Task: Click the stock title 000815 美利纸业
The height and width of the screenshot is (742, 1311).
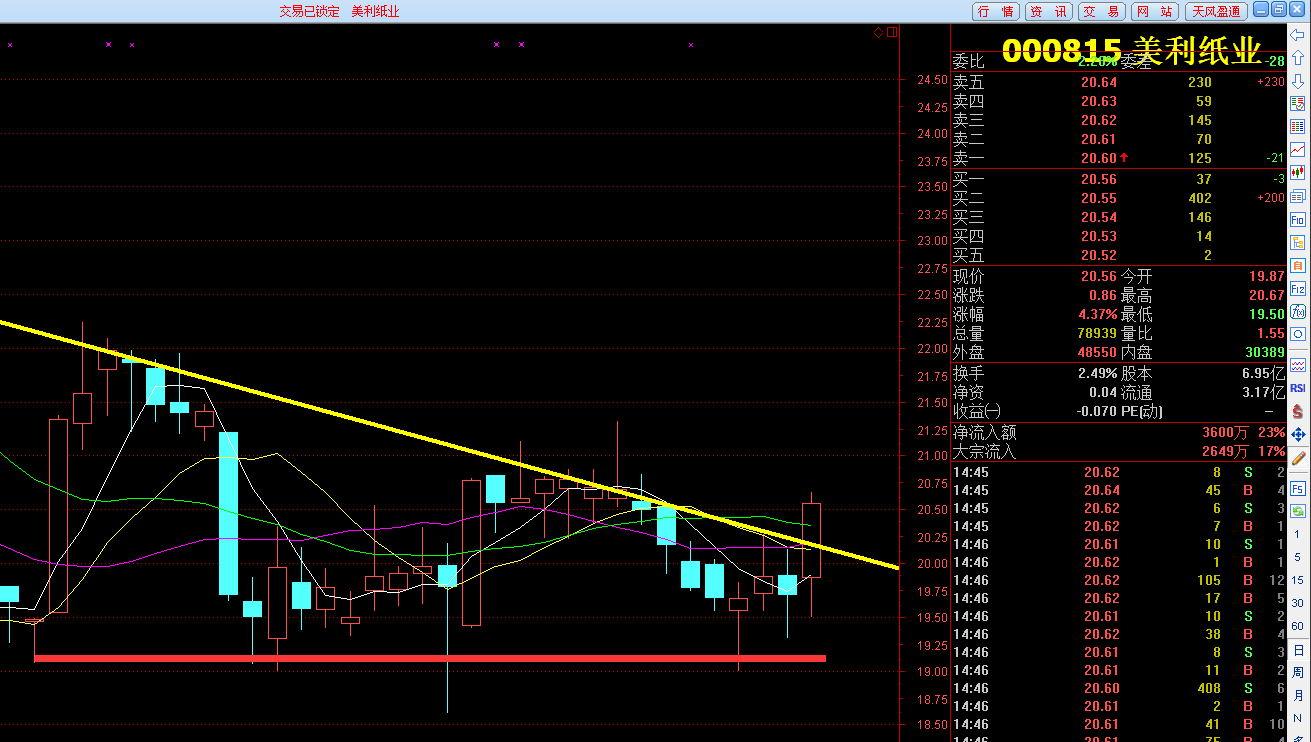Action: [1132, 50]
